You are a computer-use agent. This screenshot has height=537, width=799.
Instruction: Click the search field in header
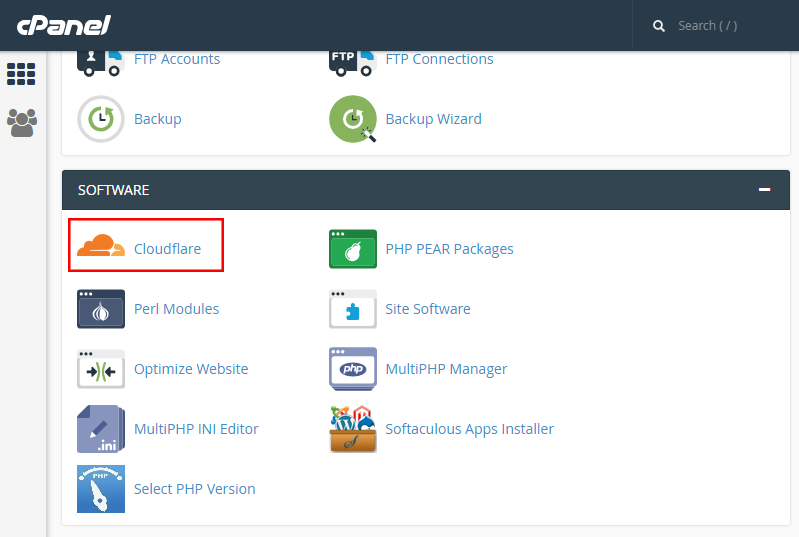click(x=720, y=26)
